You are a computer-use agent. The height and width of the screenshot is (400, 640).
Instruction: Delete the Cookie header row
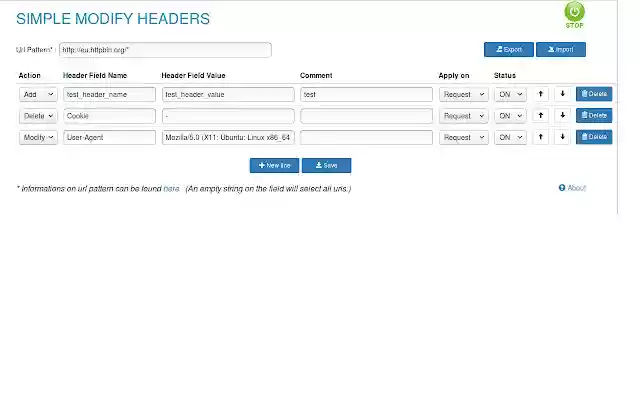pos(594,116)
